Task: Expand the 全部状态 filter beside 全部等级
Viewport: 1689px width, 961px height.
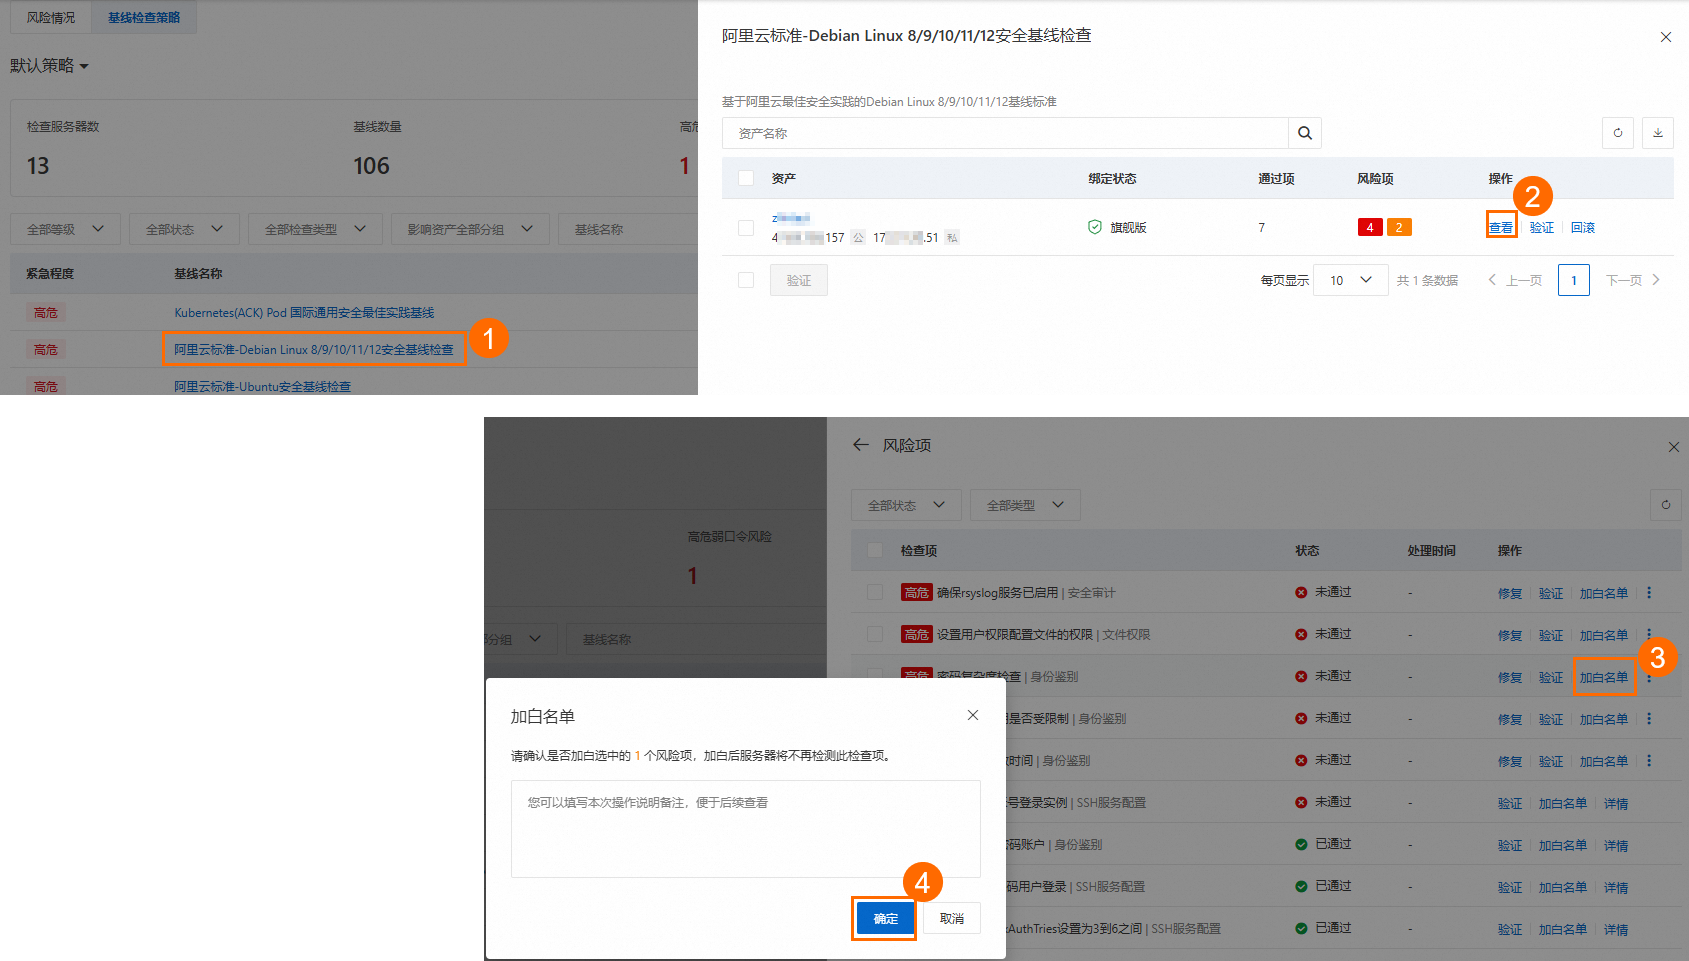Action: click(185, 229)
